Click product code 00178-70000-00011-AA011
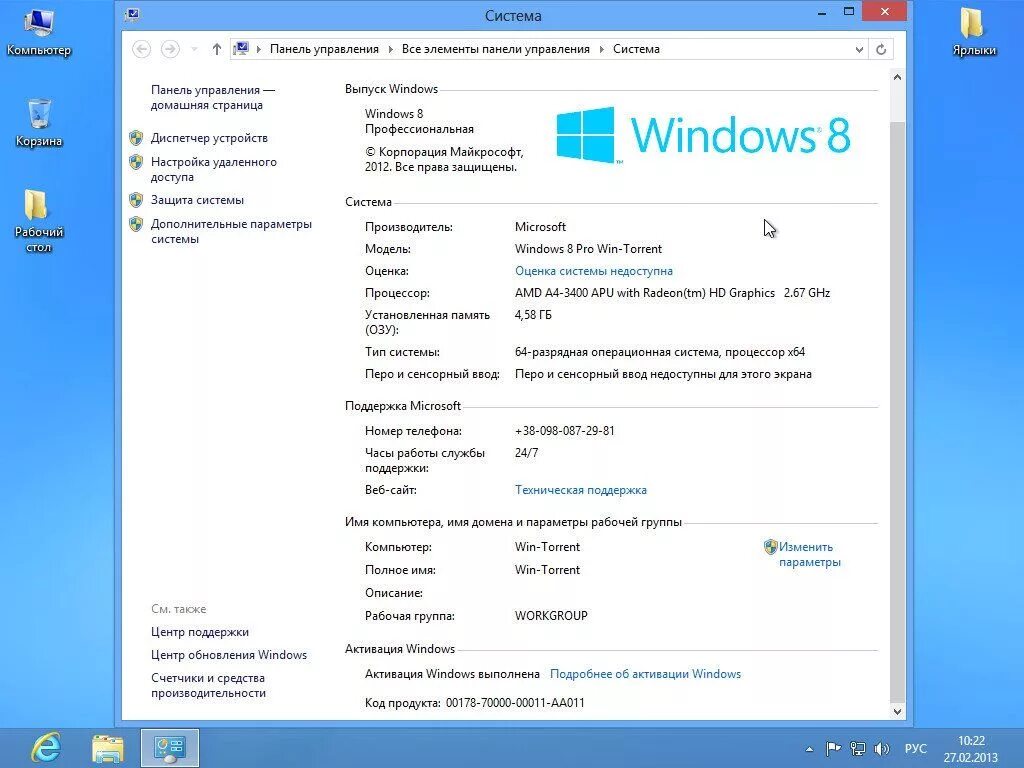1024x768 pixels. (x=515, y=703)
